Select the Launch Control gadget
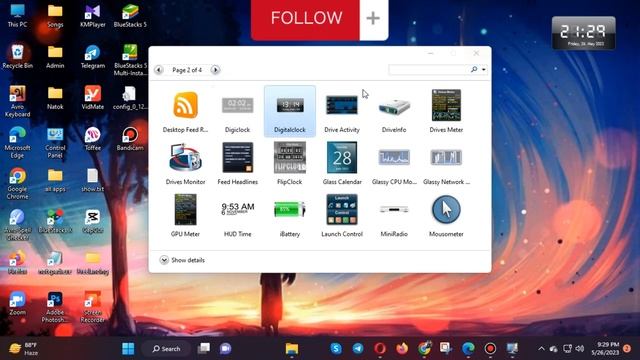The width and height of the screenshot is (640, 360). coord(342,216)
